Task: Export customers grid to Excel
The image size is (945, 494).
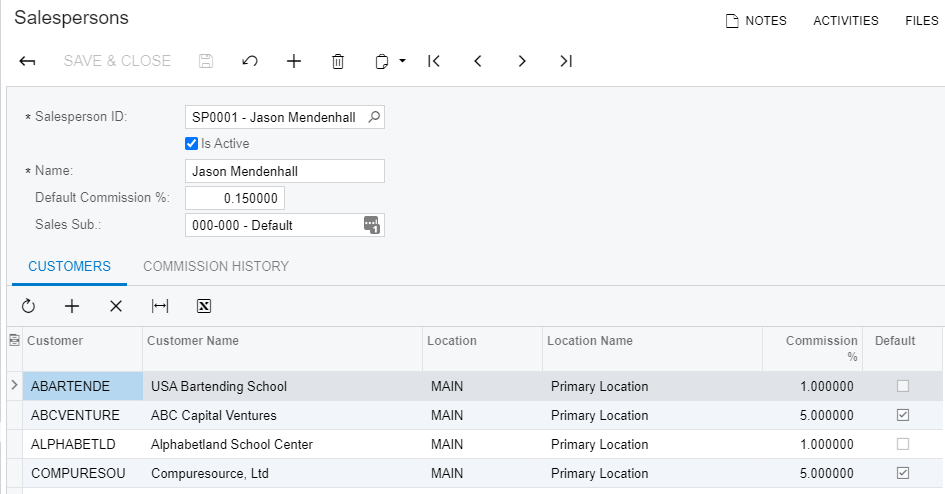Action: (x=204, y=306)
